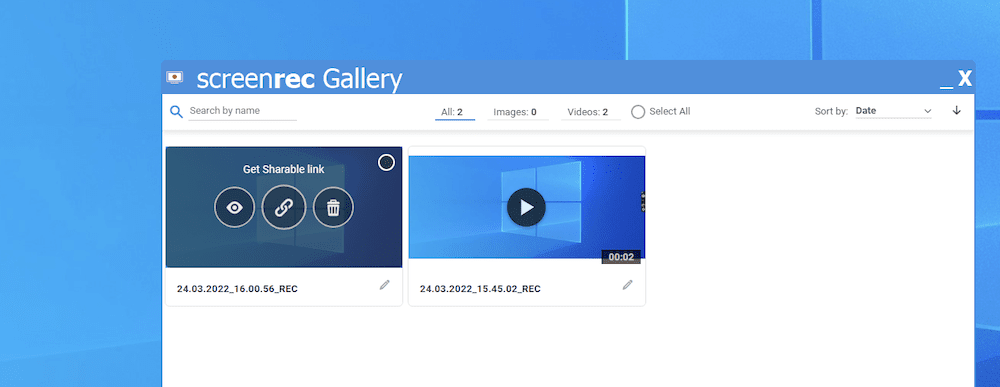Click file name 24.03.2022_16.00.56_REC
The width and height of the screenshot is (1000, 387).
click(x=237, y=289)
